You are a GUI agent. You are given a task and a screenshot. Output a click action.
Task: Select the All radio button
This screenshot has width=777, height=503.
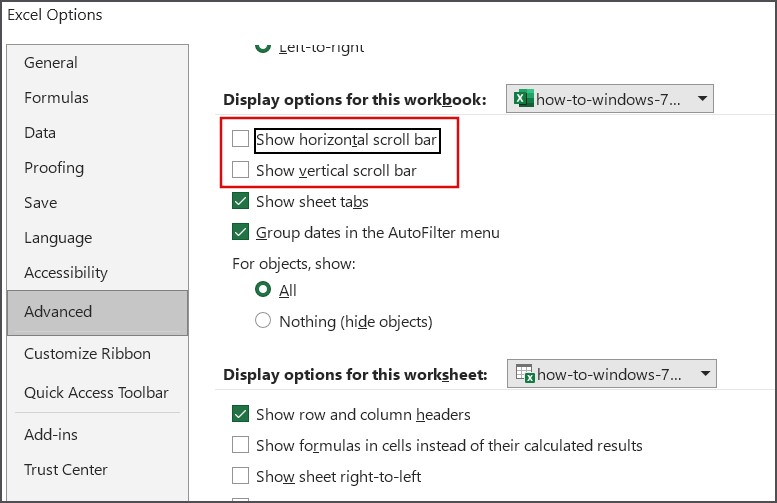click(263, 290)
